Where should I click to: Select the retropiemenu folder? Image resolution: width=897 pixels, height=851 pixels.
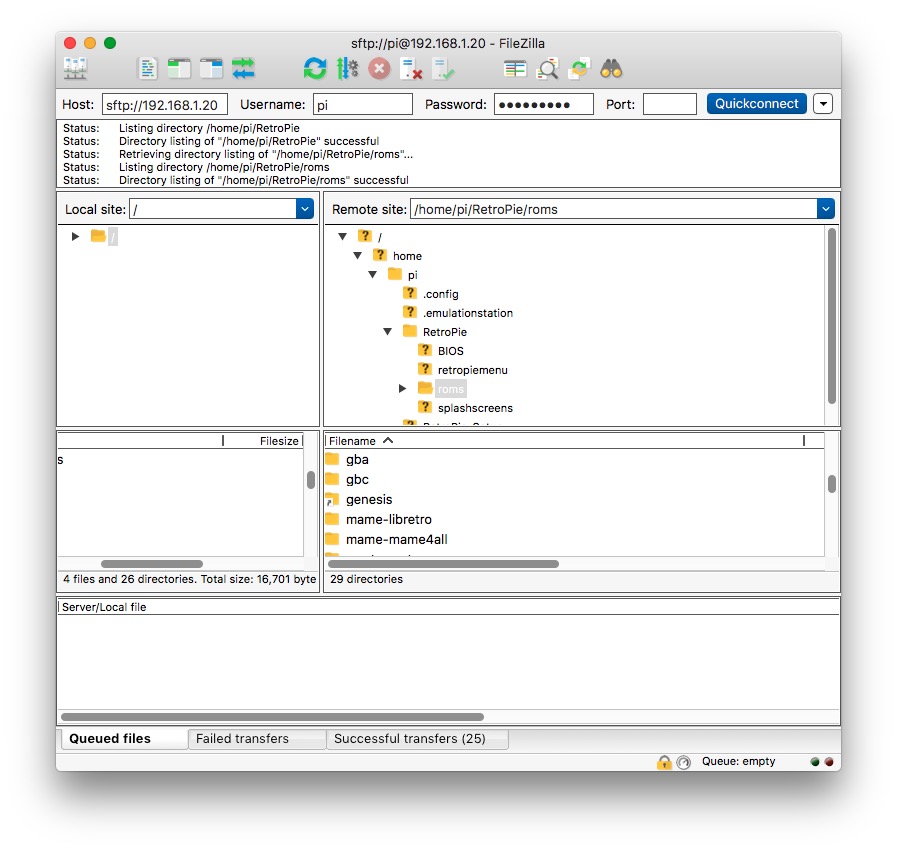pyautogui.click(x=473, y=370)
